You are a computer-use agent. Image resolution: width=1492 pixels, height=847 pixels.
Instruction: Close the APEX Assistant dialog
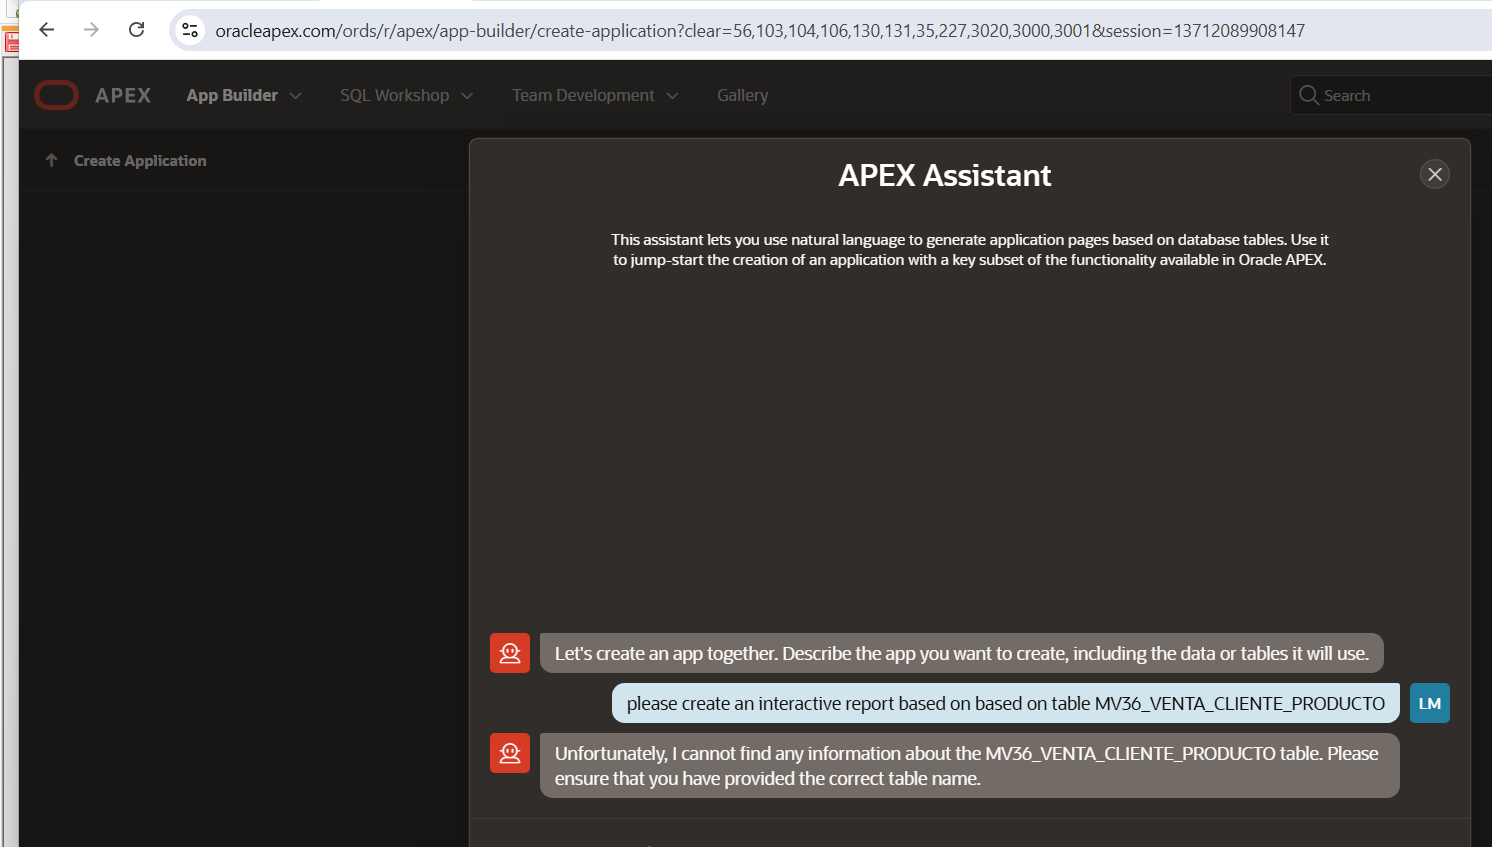tap(1435, 174)
